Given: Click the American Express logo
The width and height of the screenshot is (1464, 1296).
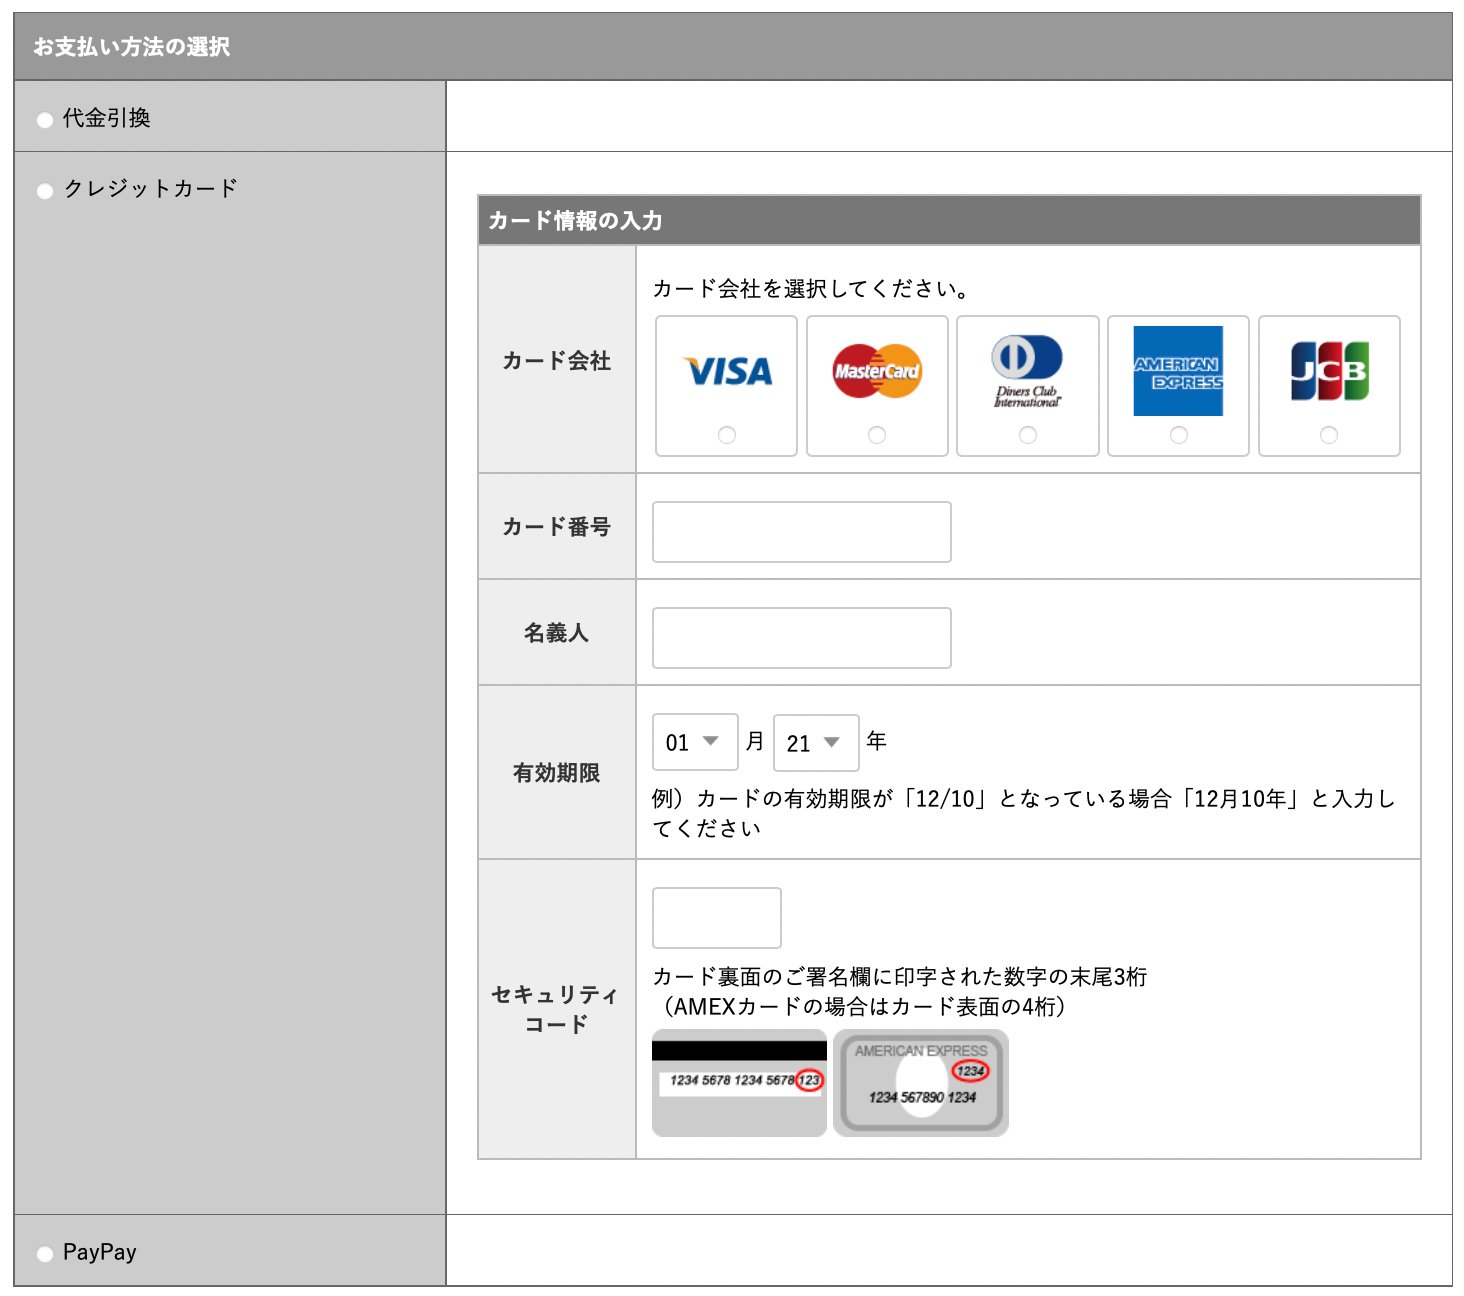Looking at the screenshot, I should [1178, 371].
